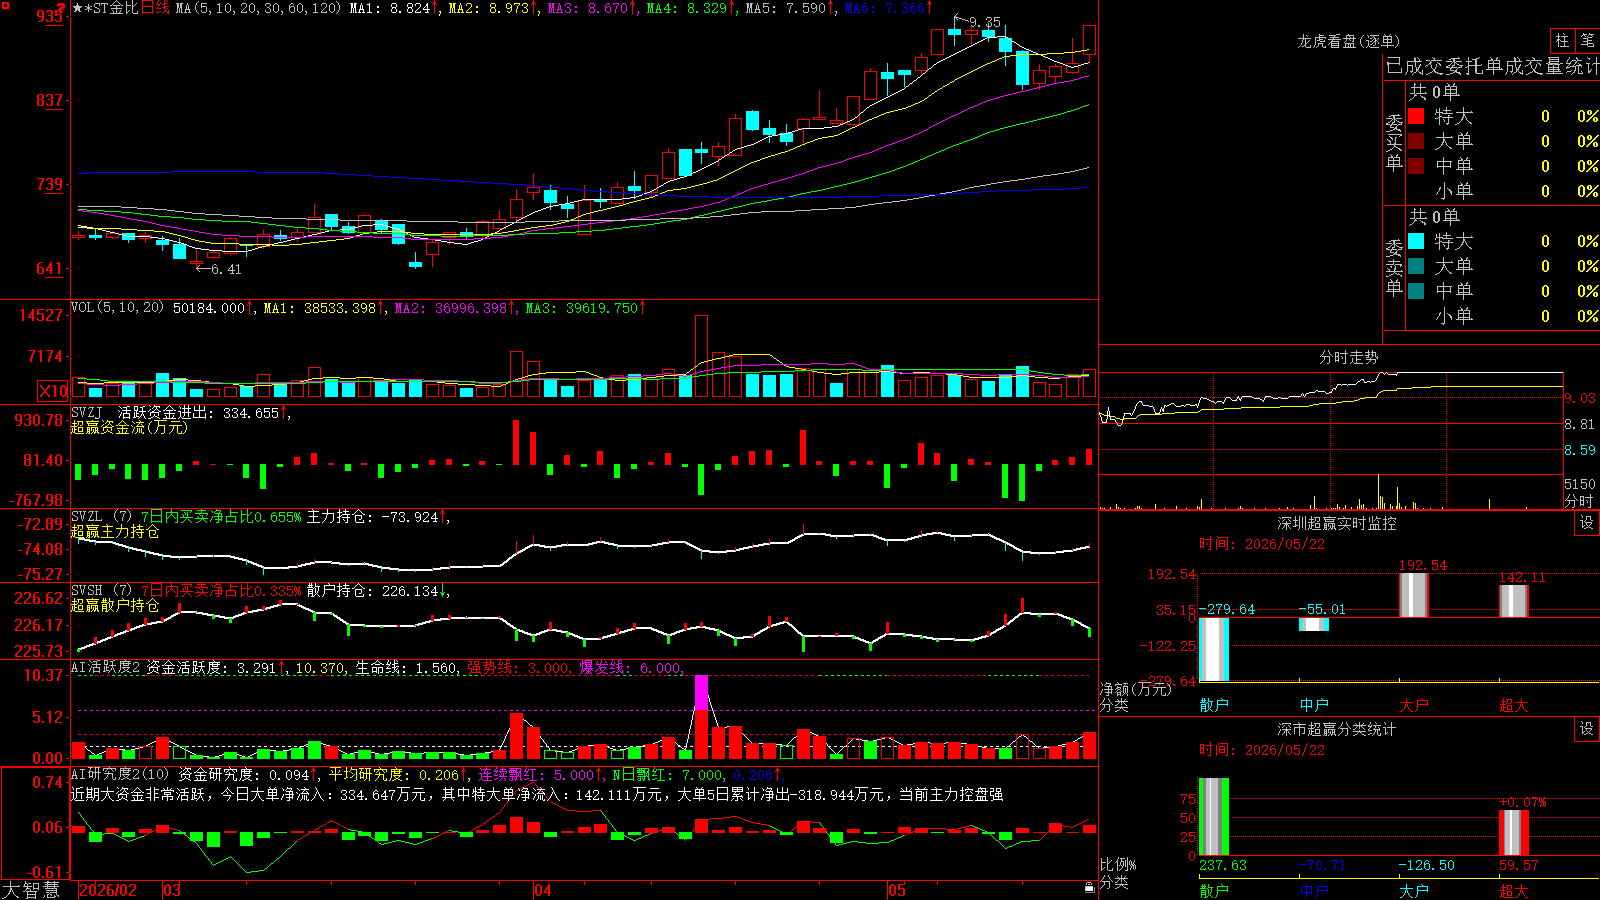Image resolution: width=1600 pixels, height=900 pixels.
Task: Click the SVZJ indicator name
Action: tap(87, 413)
